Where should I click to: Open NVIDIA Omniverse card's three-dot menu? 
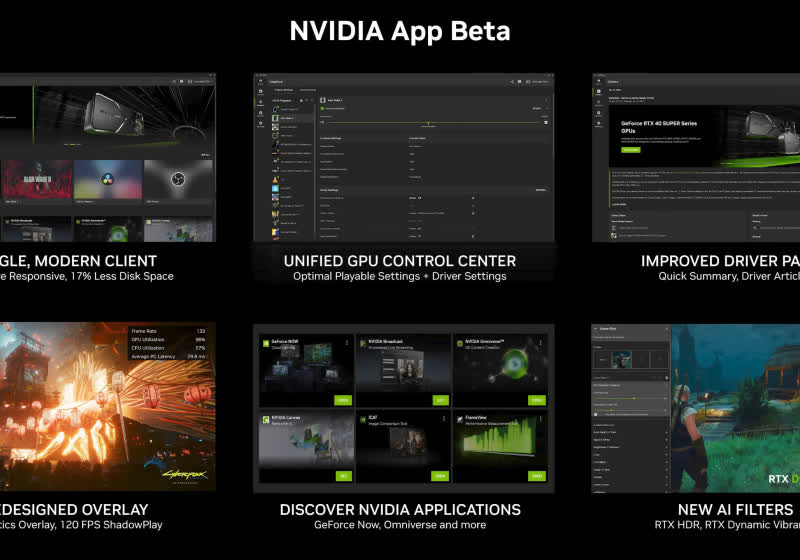(x=540, y=342)
